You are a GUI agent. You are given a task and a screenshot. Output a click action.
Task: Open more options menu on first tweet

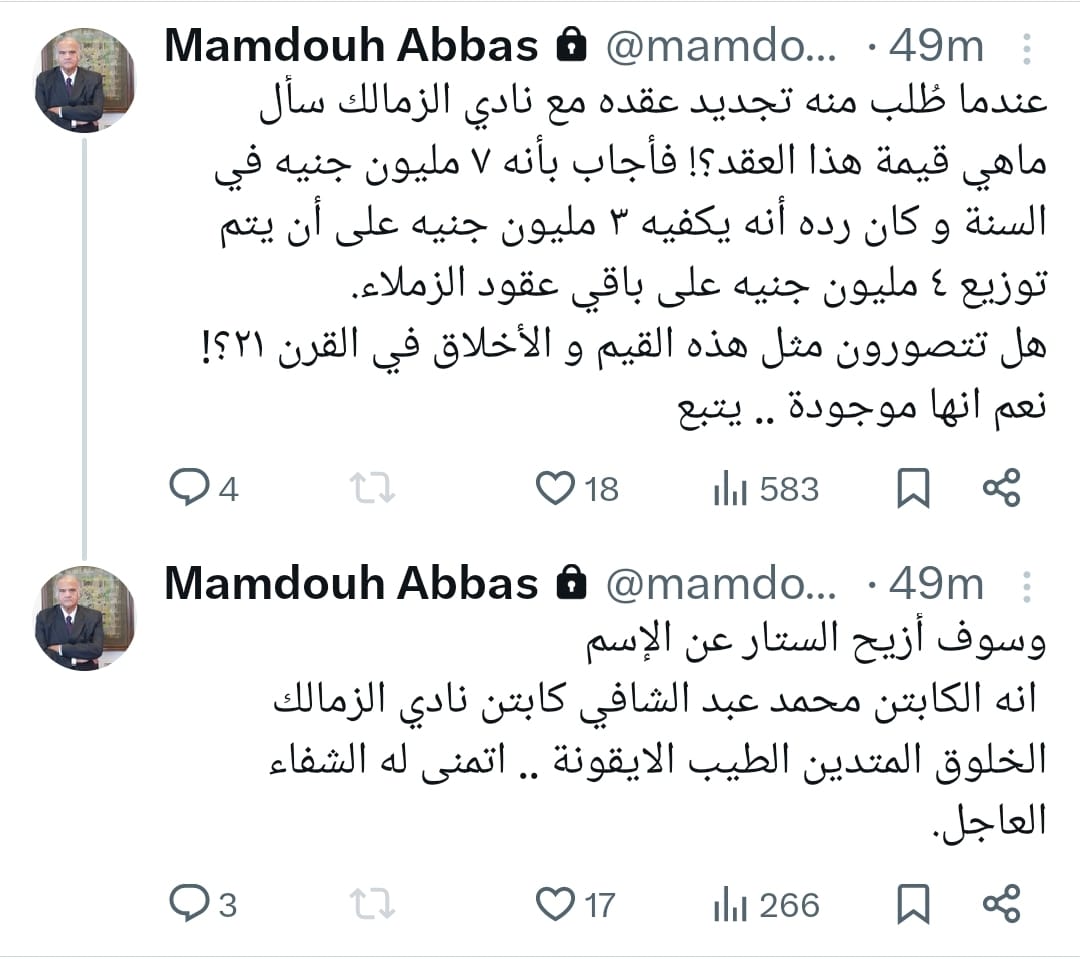(x=1026, y=47)
